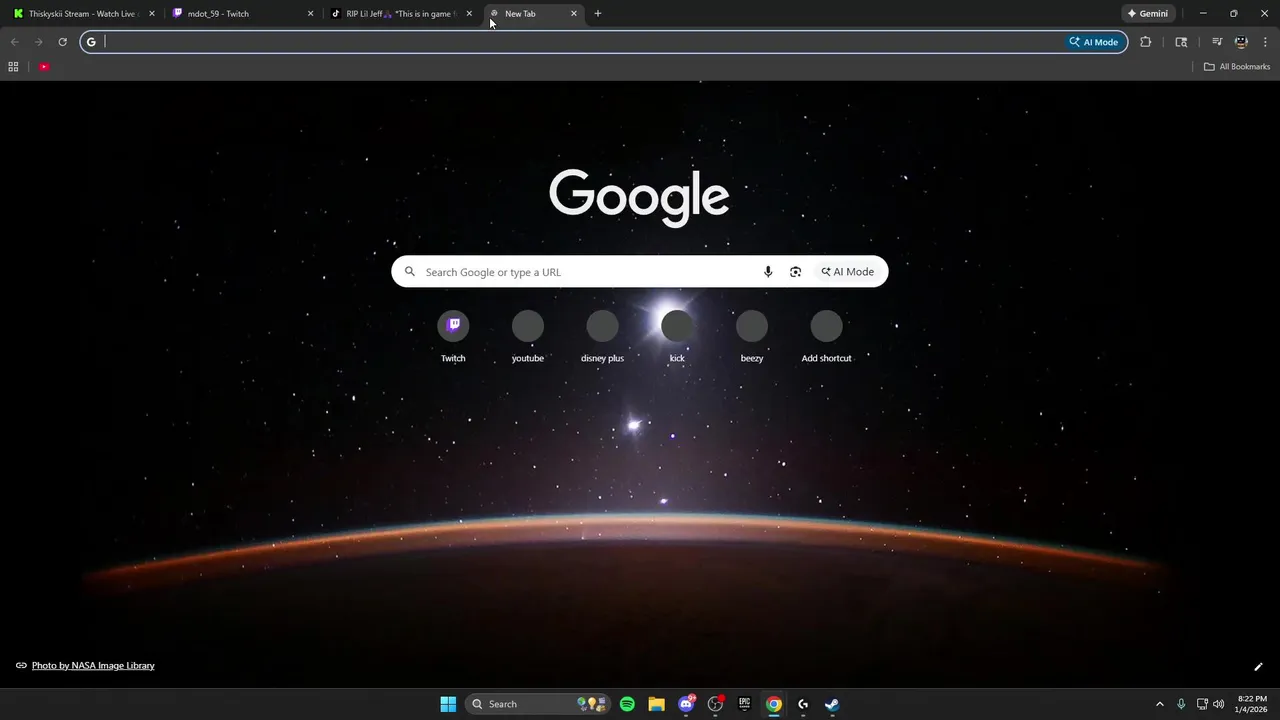This screenshot has width=1280, height=720.
Task: Open Spotify from the taskbar
Action: pyautogui.click(x=627, y=704)
